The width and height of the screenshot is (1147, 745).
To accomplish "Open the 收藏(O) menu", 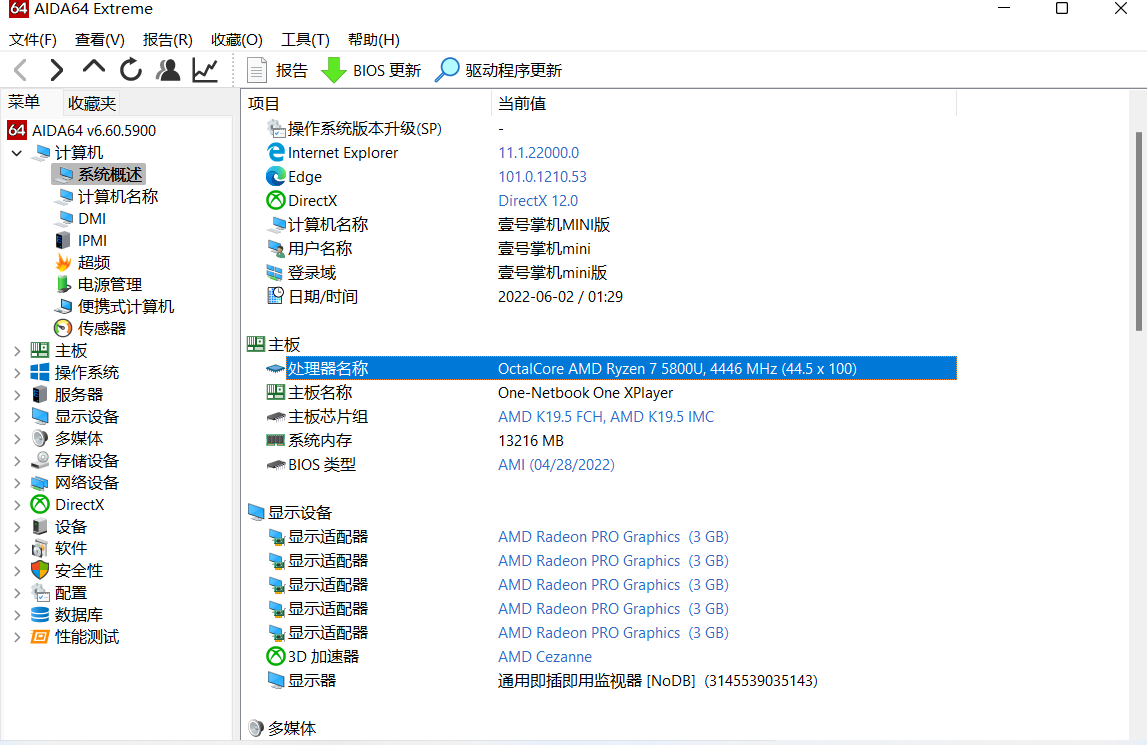I will [x=236, y=40].
